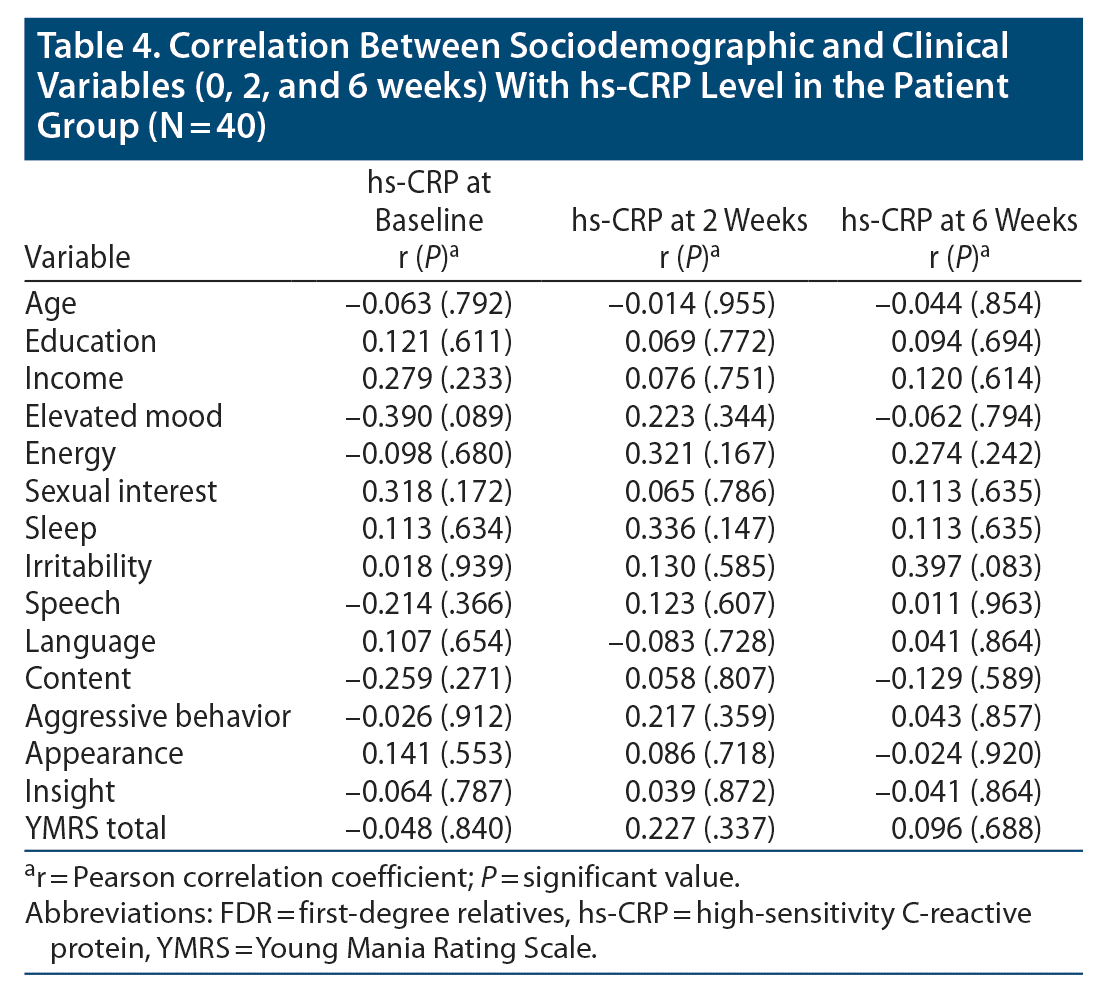This screenshot has width=1114, height=996.
Task: Click the Sexual interest row label
Action: [x=121, y=491]
